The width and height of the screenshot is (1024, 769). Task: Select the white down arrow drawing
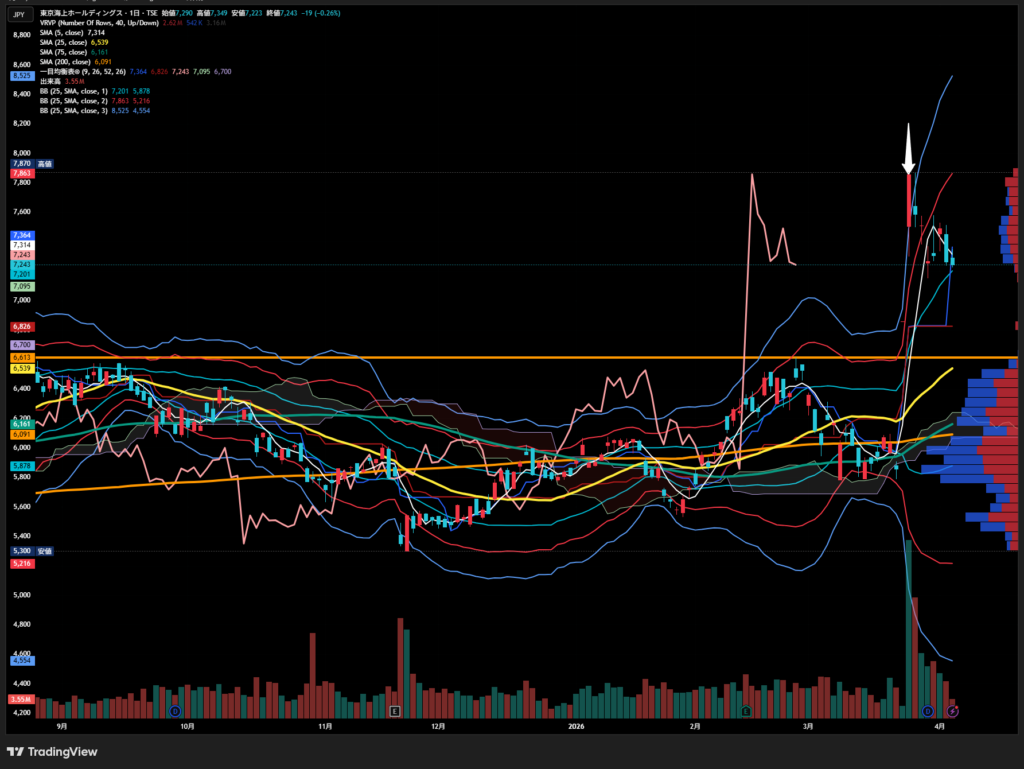909,150
